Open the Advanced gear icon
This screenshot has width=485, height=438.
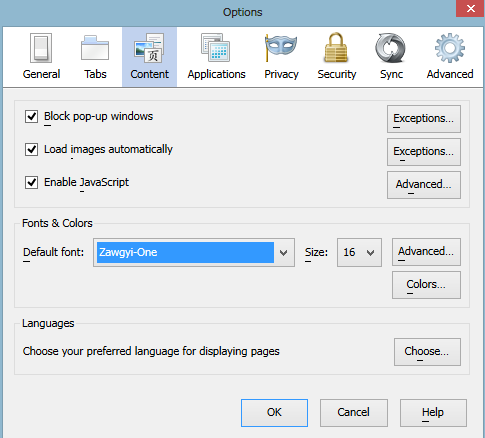(x=450, y=48)
